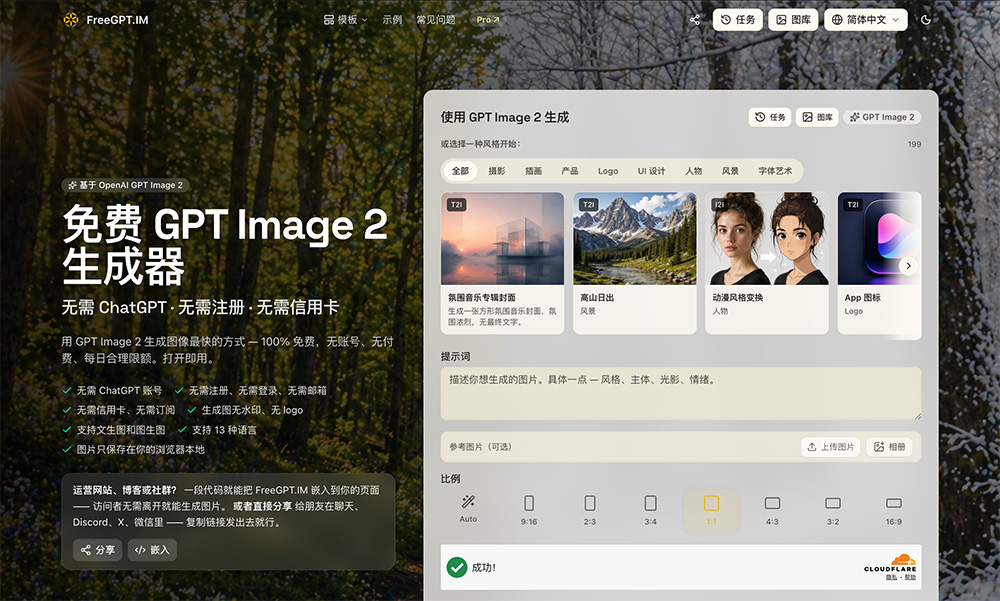Select 4:3 aspect ratio

pyautogui.click(x=772, y=510)
